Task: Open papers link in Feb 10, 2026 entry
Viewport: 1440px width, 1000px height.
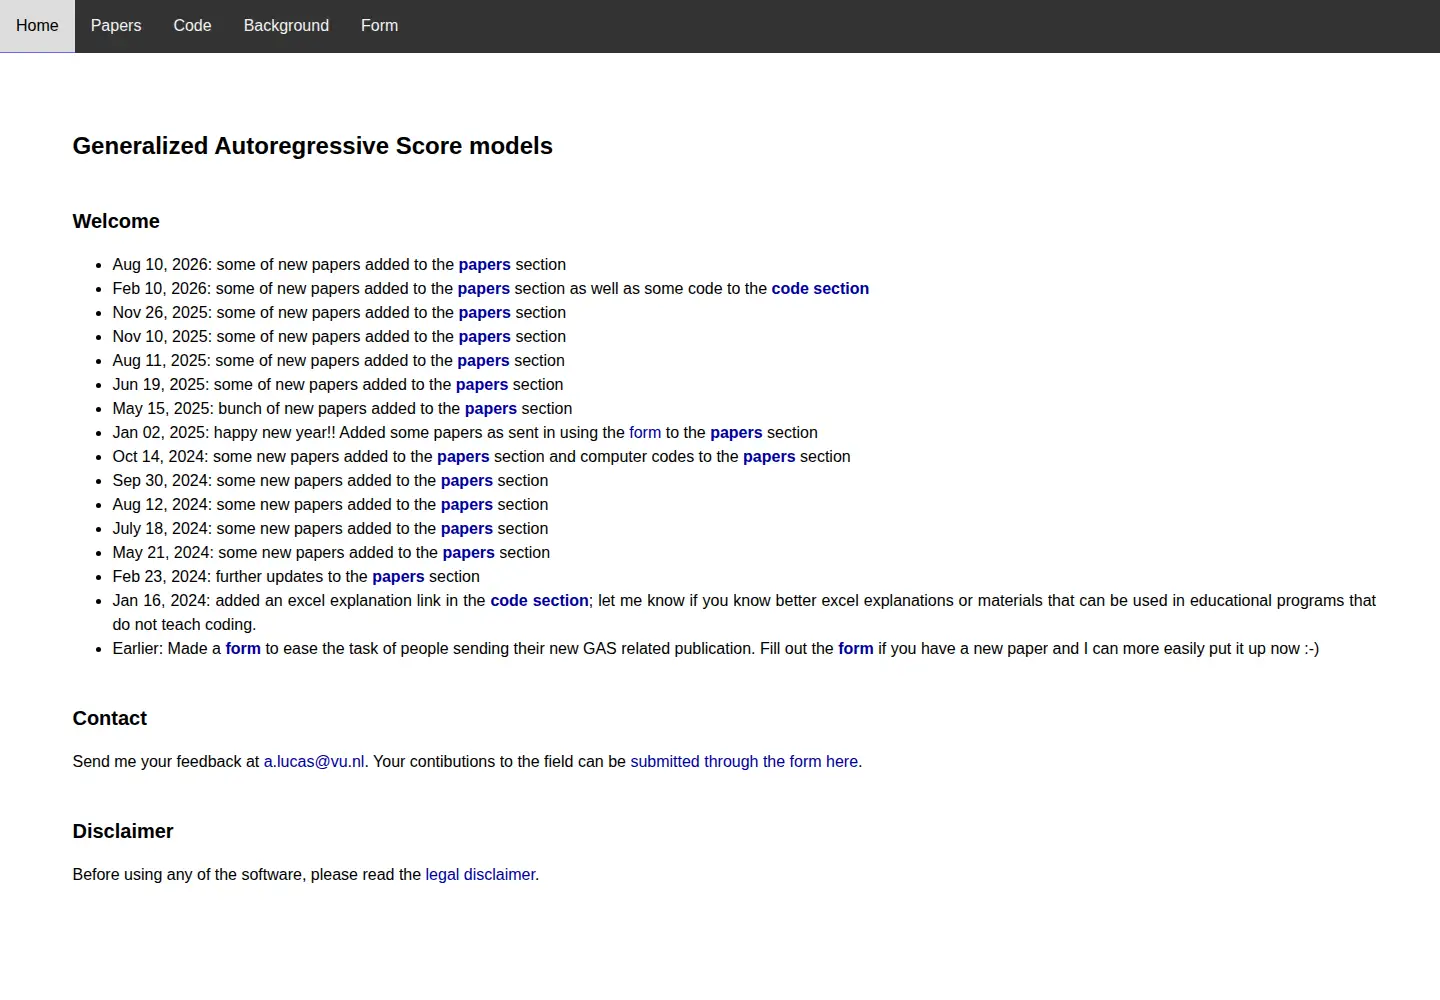Action: point(484,289)
